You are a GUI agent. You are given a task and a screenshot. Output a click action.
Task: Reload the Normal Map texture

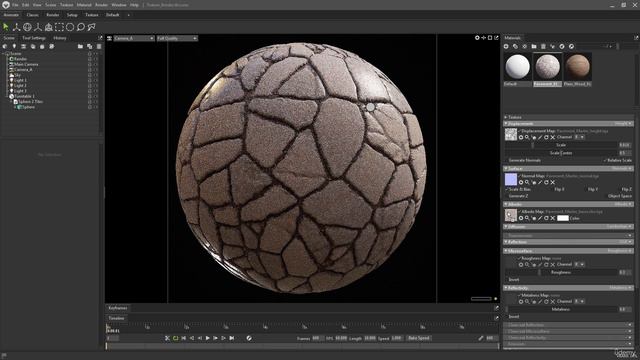tap(546, 182)
